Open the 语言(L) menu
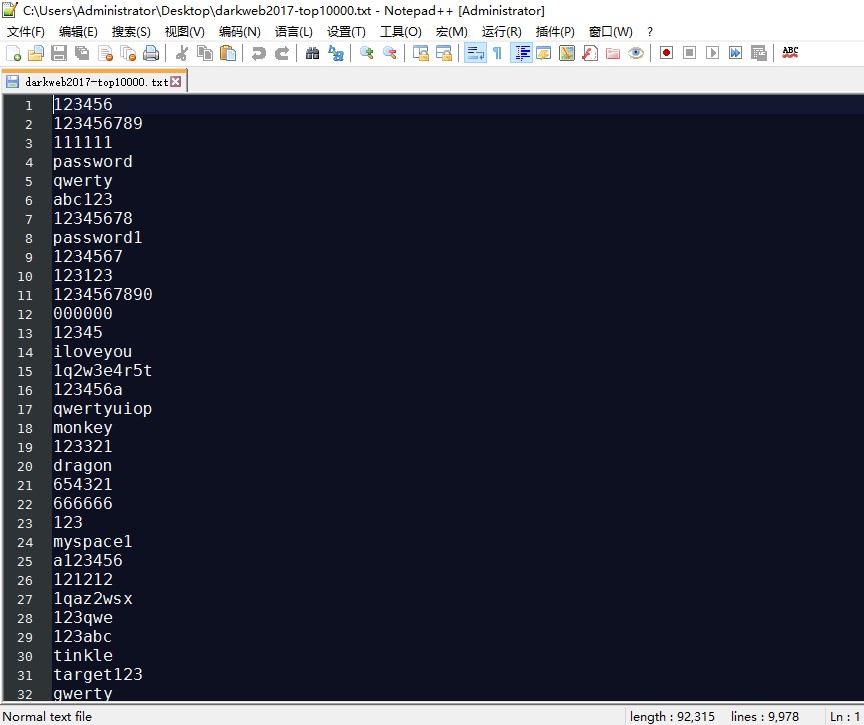The height and width of the screenshot is (725, 864). [x=294, y=31]
